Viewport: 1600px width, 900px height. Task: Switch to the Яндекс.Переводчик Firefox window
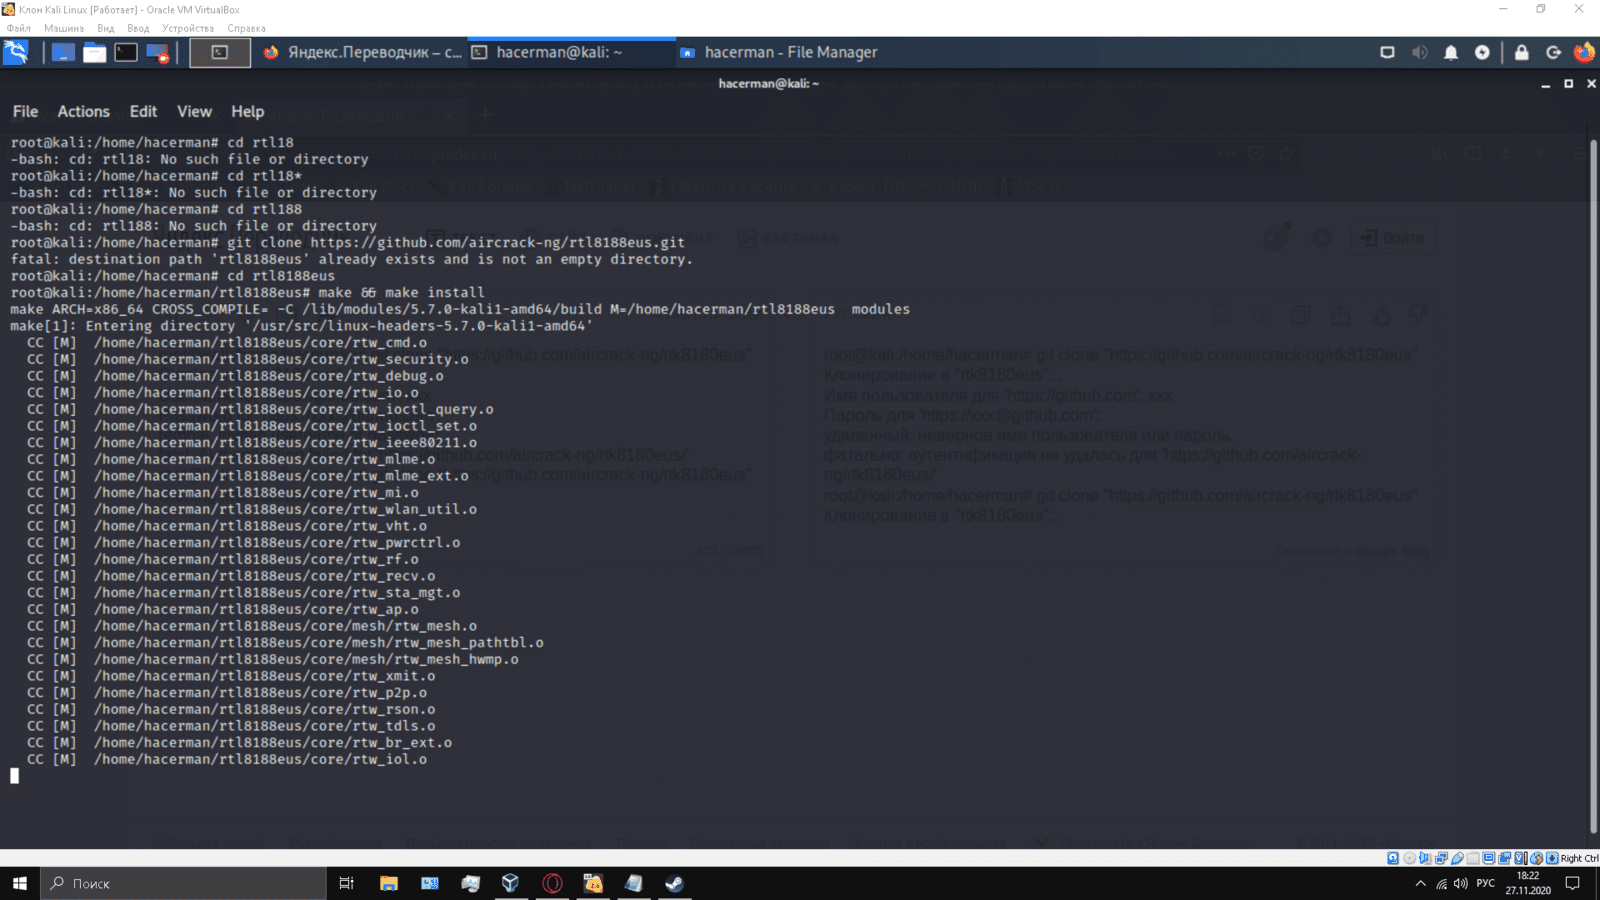pyautogui.click(x=363, y=52)
